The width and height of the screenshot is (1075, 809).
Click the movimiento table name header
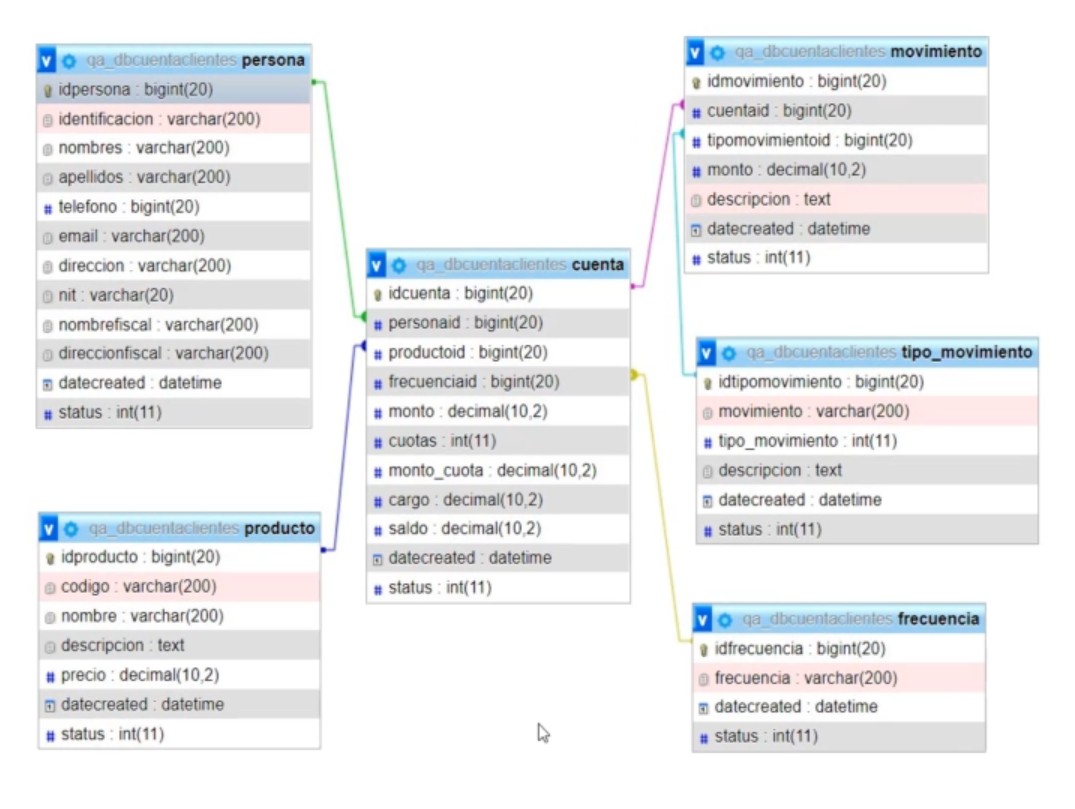[x=936, y=52]
